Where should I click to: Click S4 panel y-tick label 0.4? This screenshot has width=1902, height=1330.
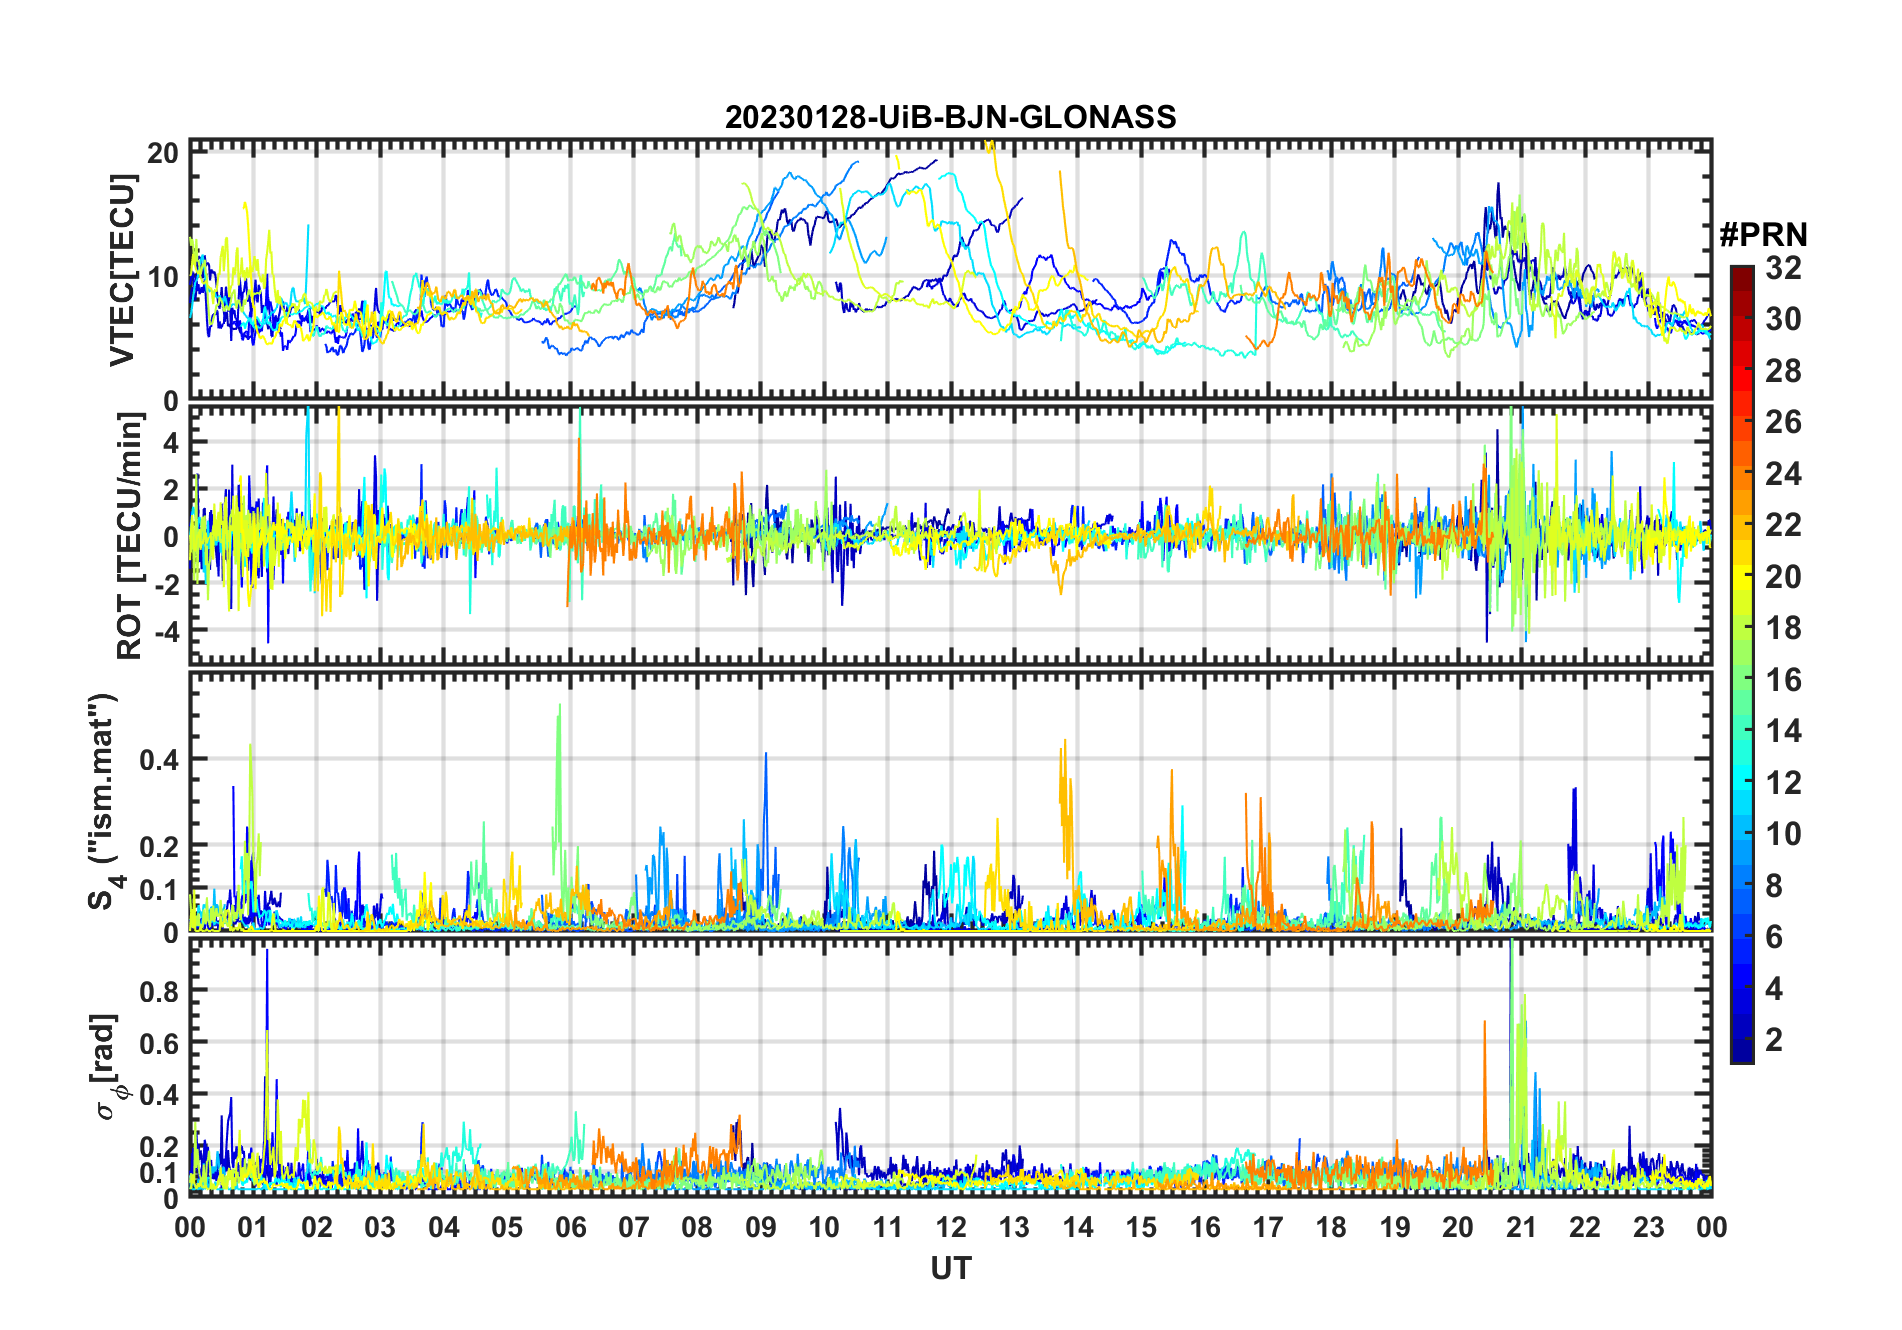[x=160, y=759]
